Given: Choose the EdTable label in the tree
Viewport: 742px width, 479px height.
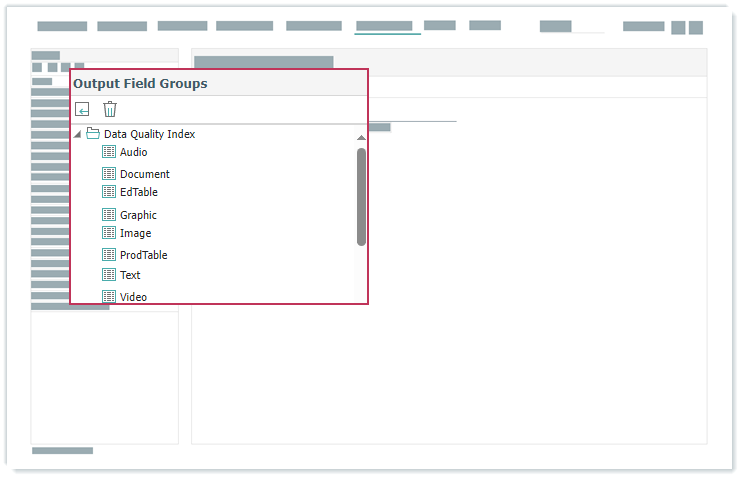Looking at the screenshot, I should (x=138, y=192).
